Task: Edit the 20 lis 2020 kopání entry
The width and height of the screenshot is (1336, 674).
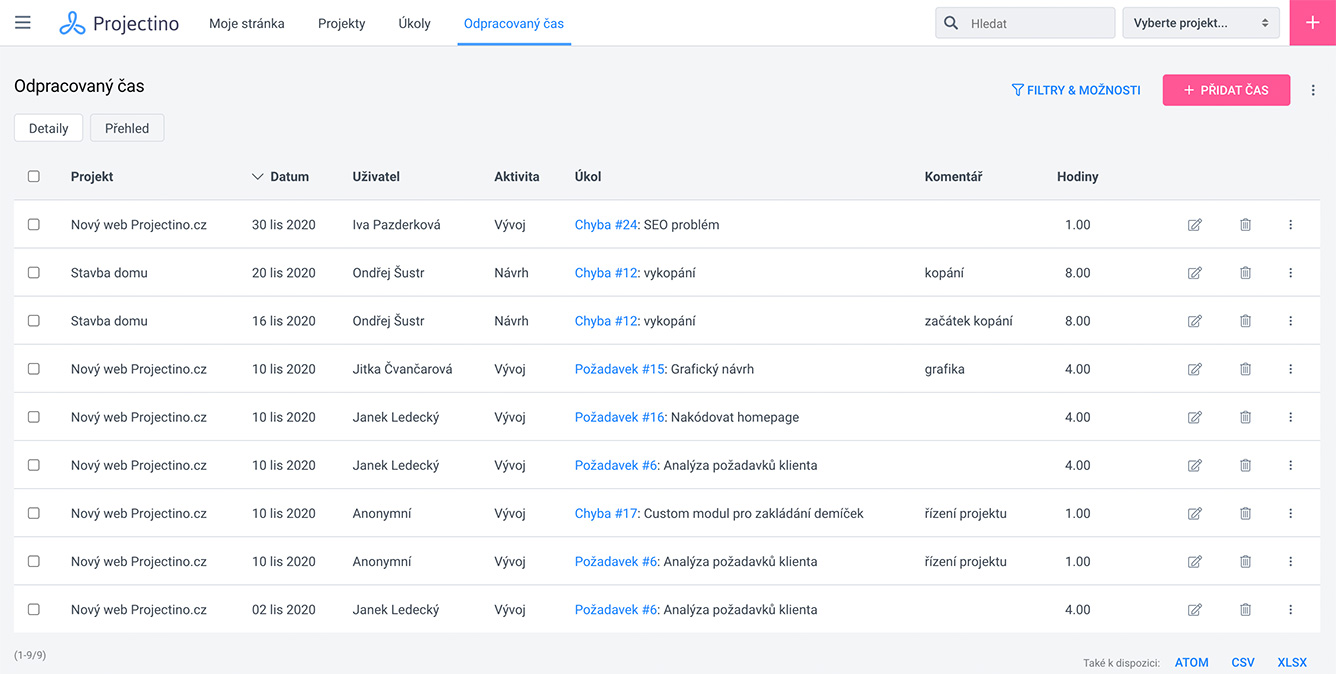Action: tap(1194, 273)
